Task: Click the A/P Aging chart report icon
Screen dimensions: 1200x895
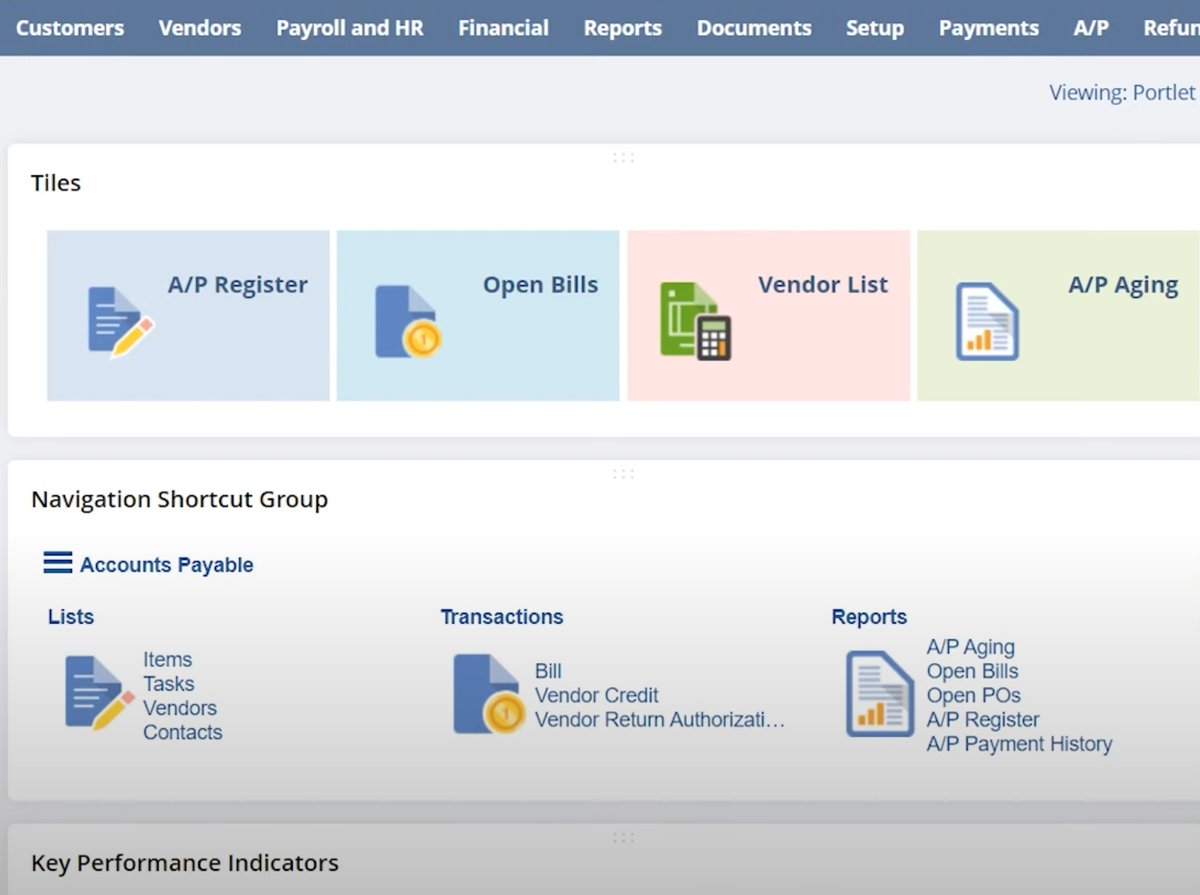Action: (987, 322)
